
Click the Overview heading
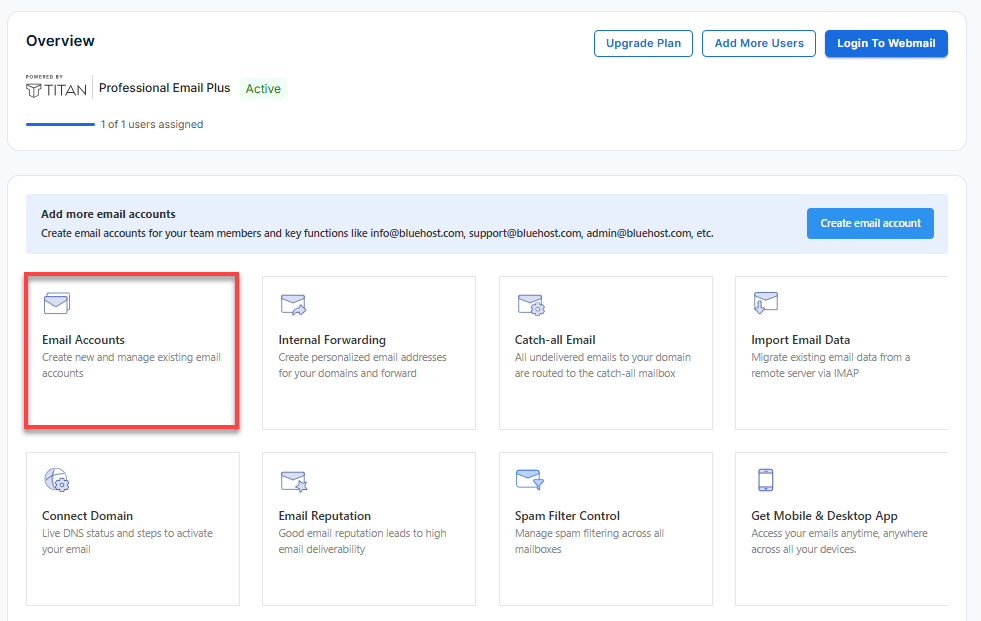point(60,41)
